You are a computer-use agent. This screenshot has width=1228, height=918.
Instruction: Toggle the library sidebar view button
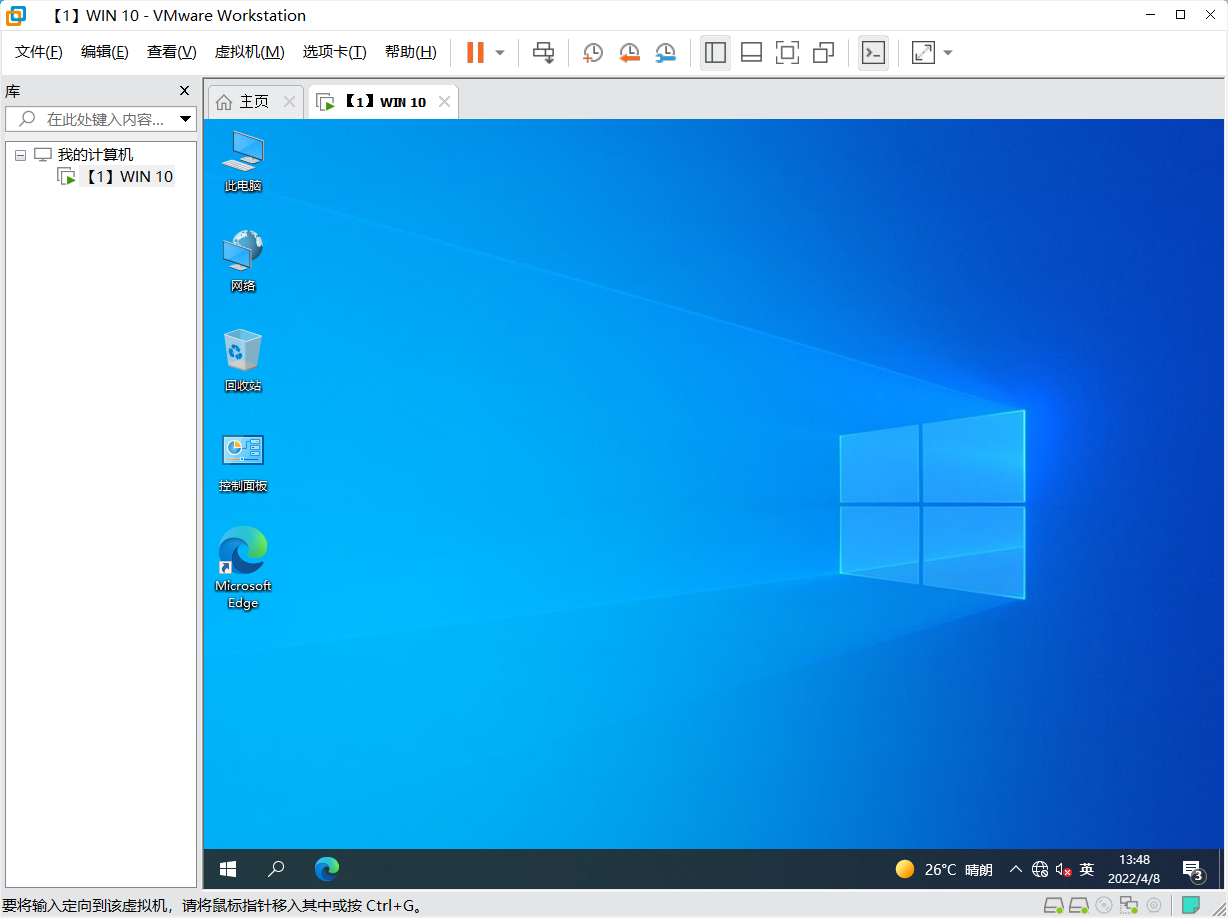click(x=715, y=53)
